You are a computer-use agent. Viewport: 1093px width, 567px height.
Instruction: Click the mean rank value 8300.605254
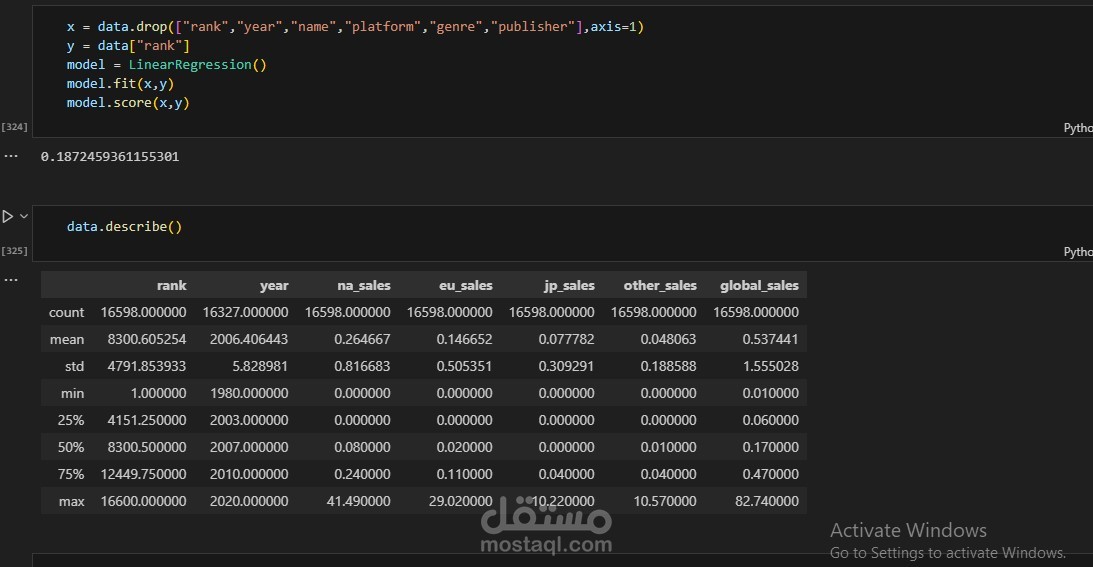(x=147, y=340)
